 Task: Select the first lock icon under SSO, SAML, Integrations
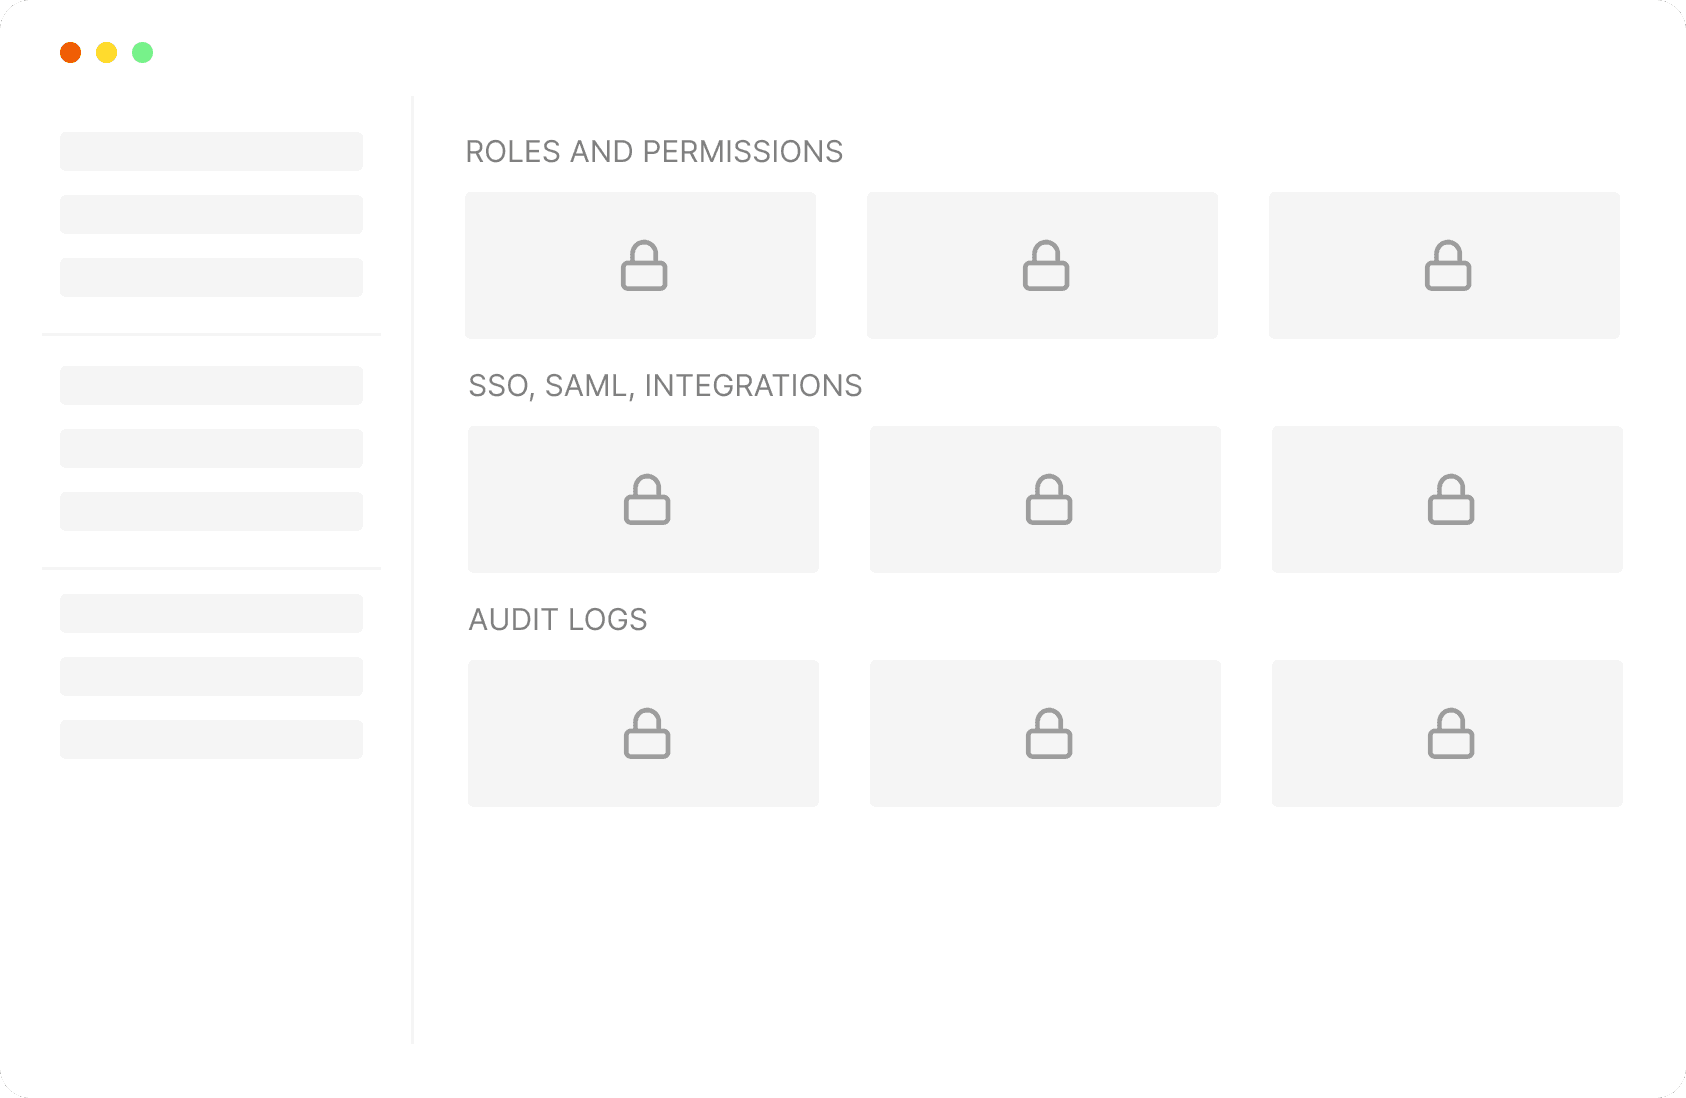click(x=647, y=500)
